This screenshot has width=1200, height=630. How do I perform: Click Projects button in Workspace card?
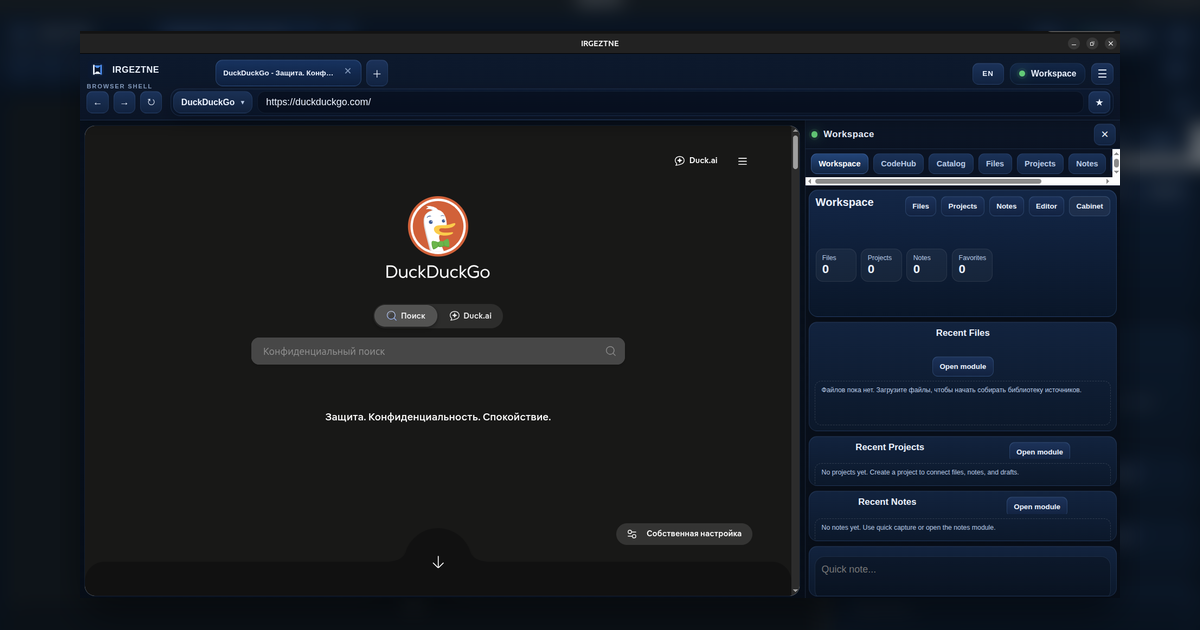click(963, 206)
